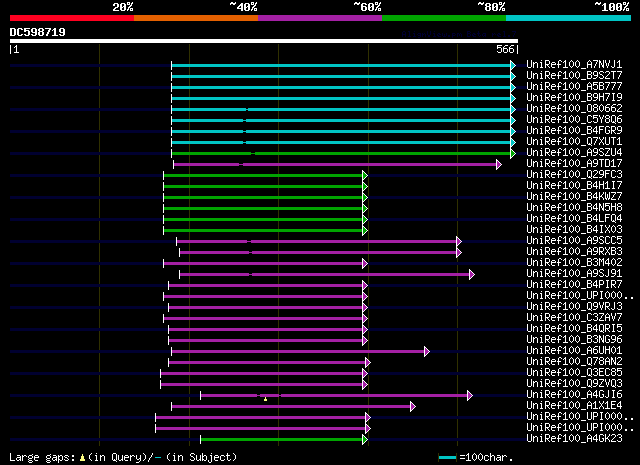This screenshot has height=465, width=640.
Task: Select the green alignment bar for UniRef100_Q29FC3
Action: [x=265, y=176]
